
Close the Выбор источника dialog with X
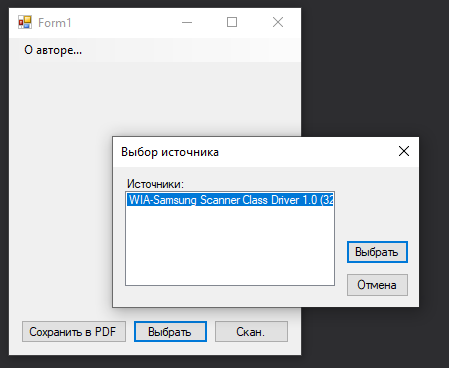click(x=404, y=151)
